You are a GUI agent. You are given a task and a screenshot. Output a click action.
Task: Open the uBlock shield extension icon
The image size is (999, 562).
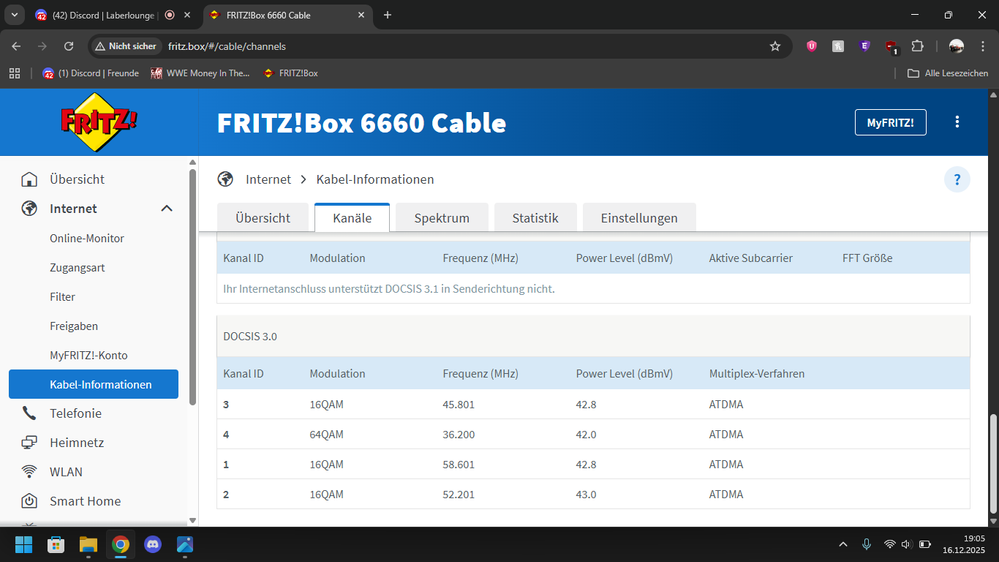click(x=811, y=46)
